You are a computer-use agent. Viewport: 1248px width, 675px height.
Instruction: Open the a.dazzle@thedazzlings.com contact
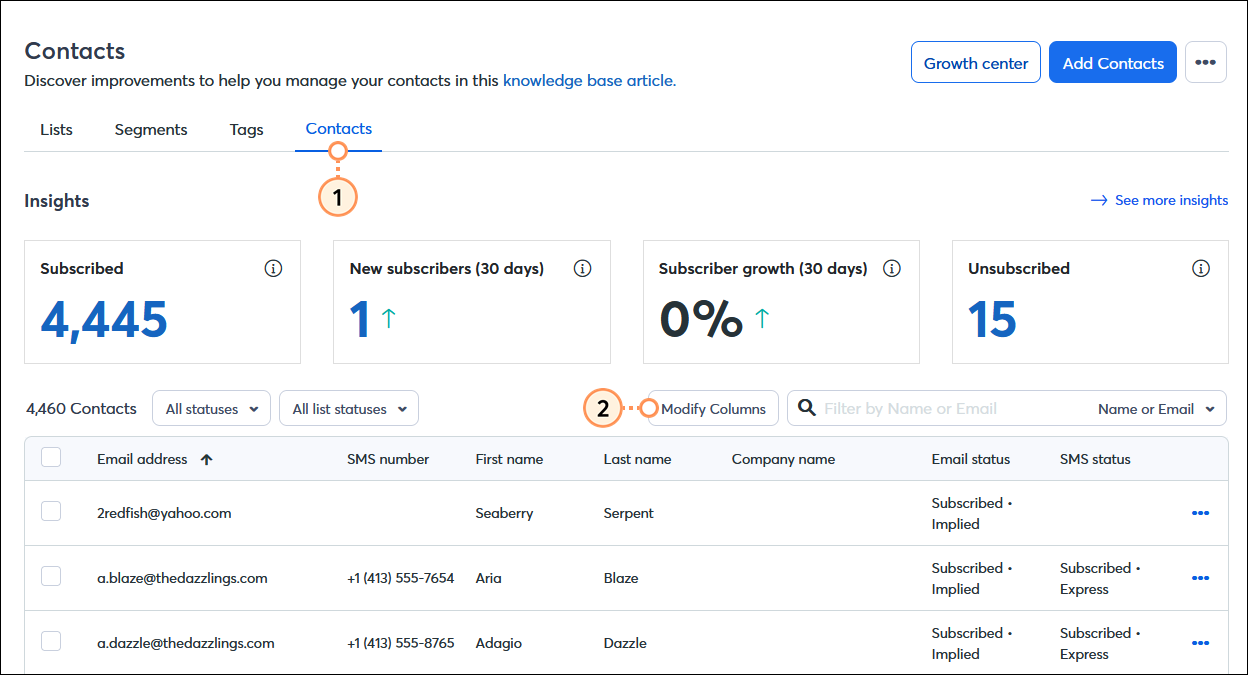pyautogui.click(x=185, y=643)
